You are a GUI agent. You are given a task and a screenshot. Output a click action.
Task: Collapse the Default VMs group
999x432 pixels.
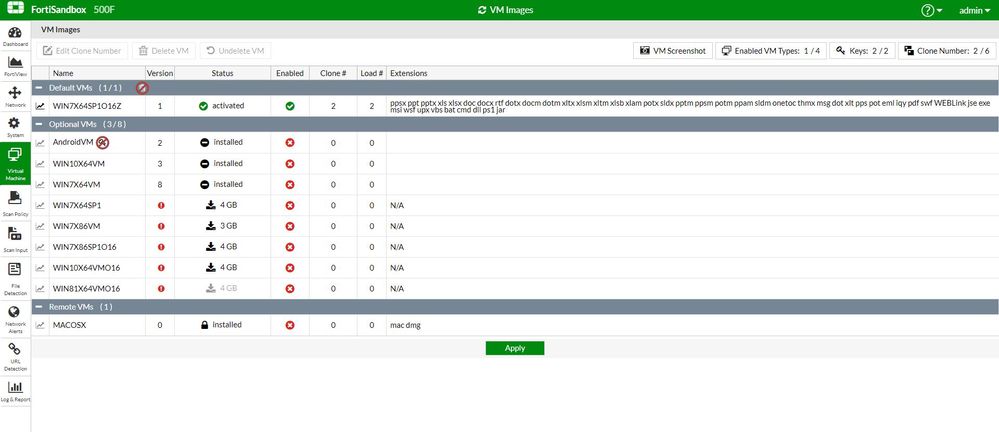(x=40, y=88)
